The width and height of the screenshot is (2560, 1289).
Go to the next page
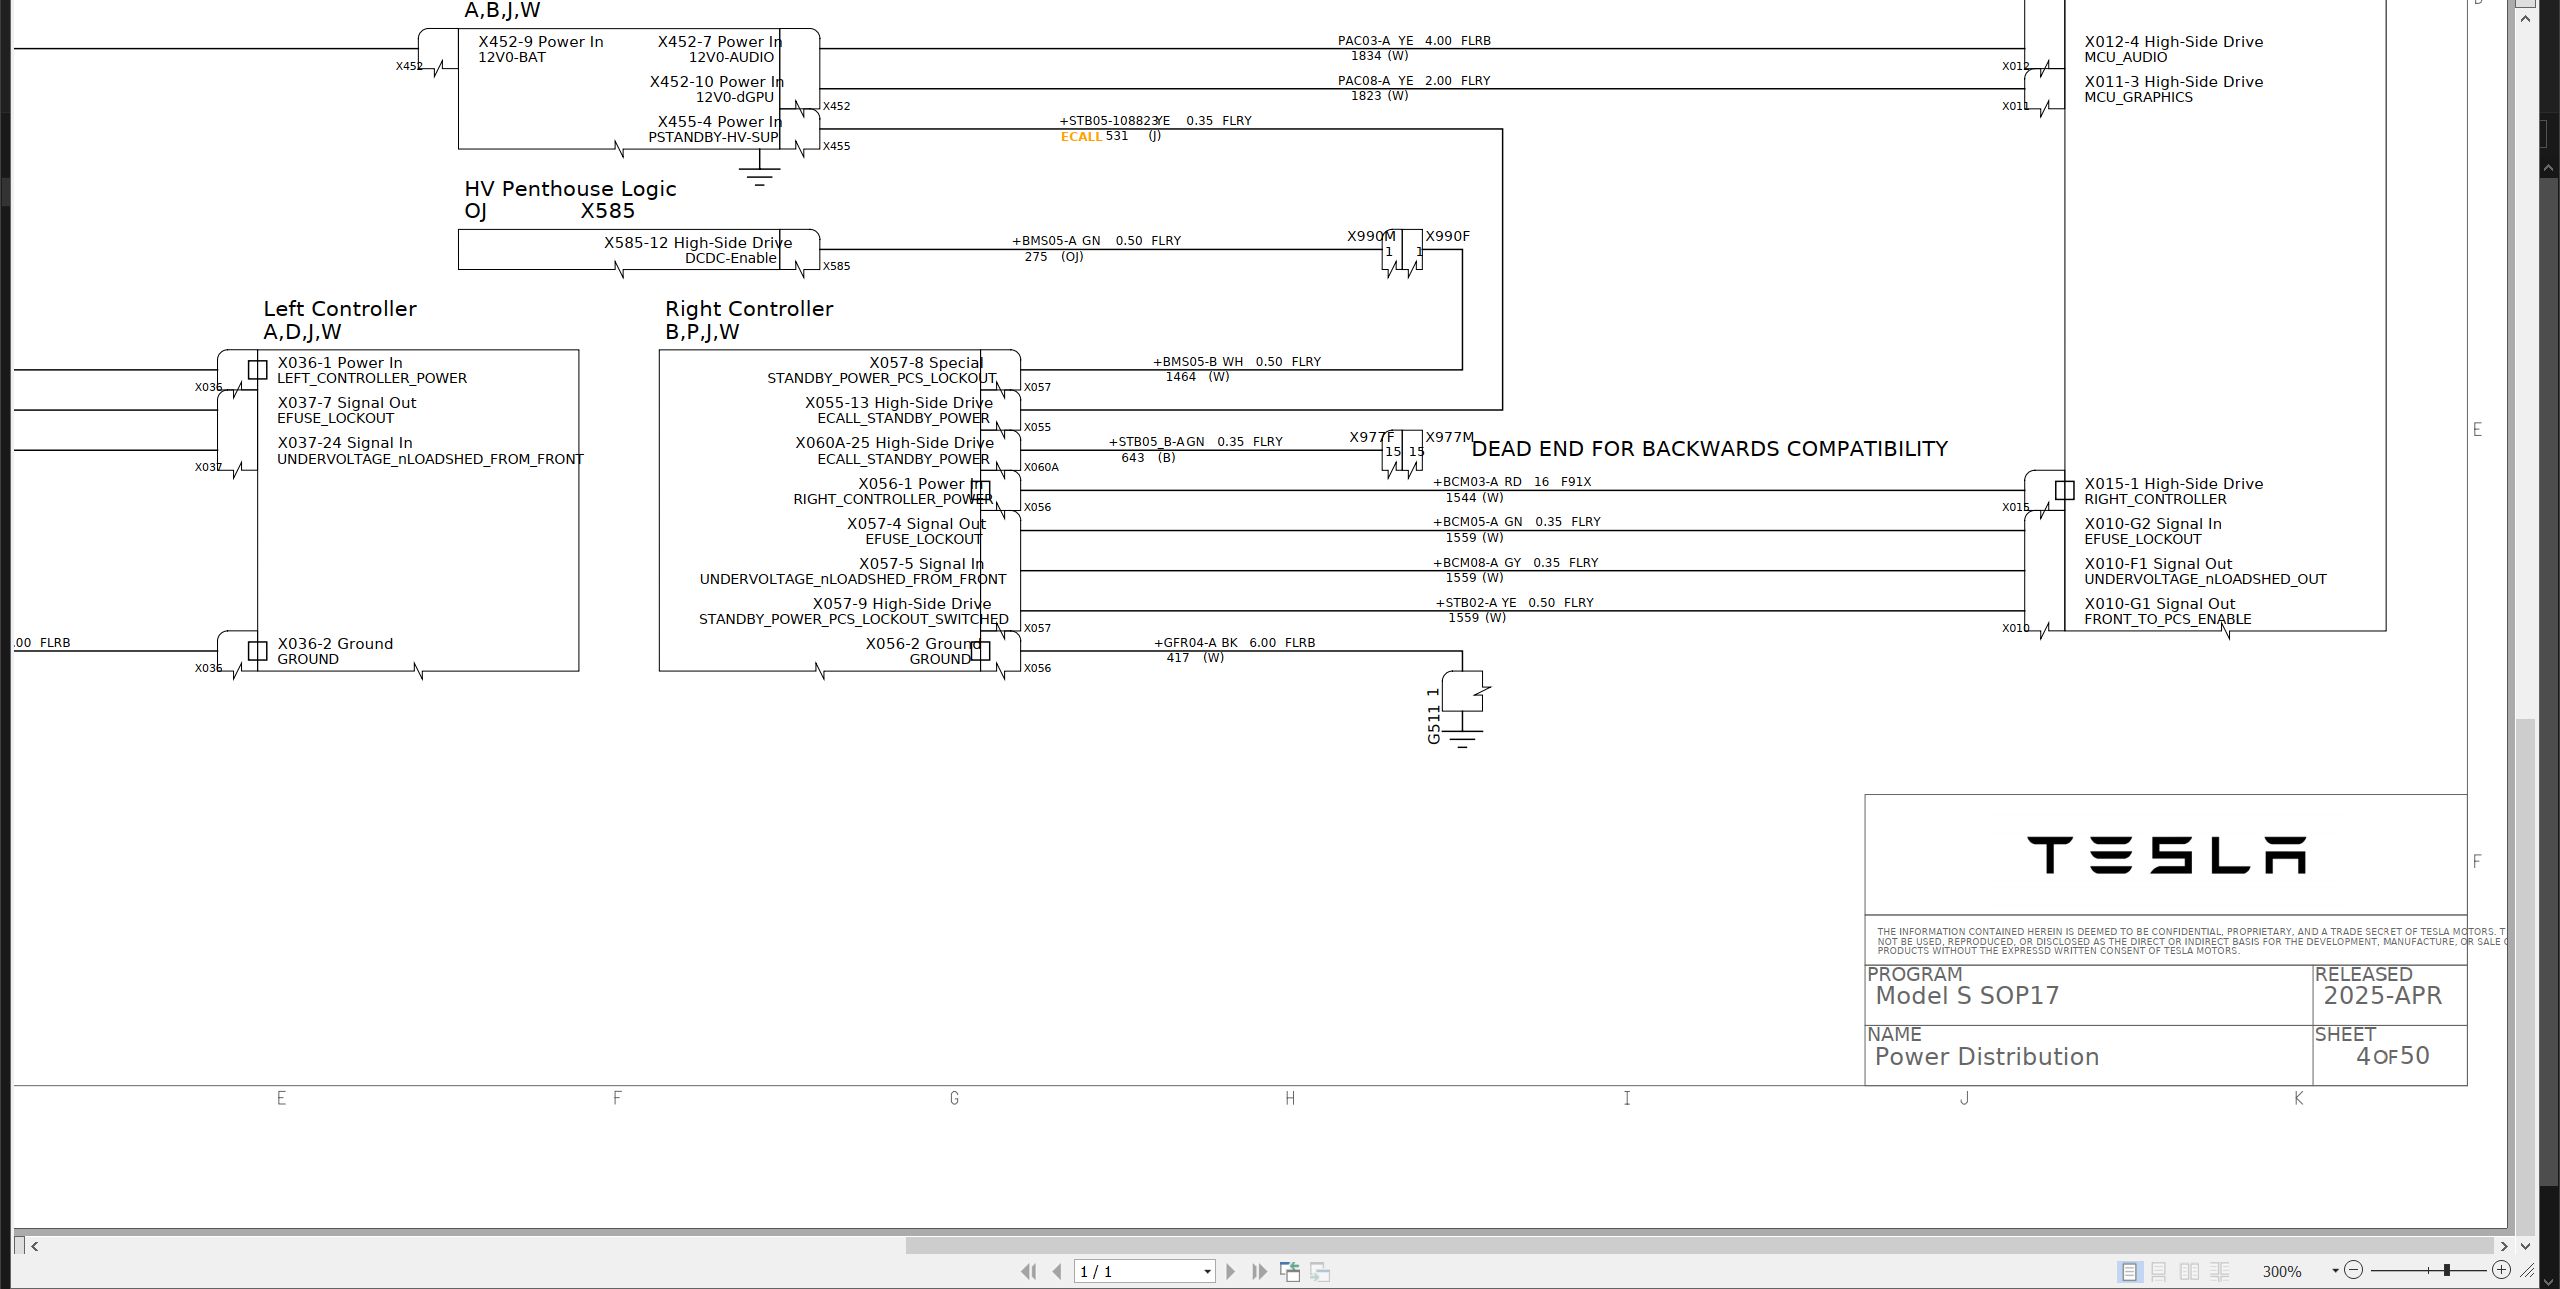click(x=1231, y=1271)
